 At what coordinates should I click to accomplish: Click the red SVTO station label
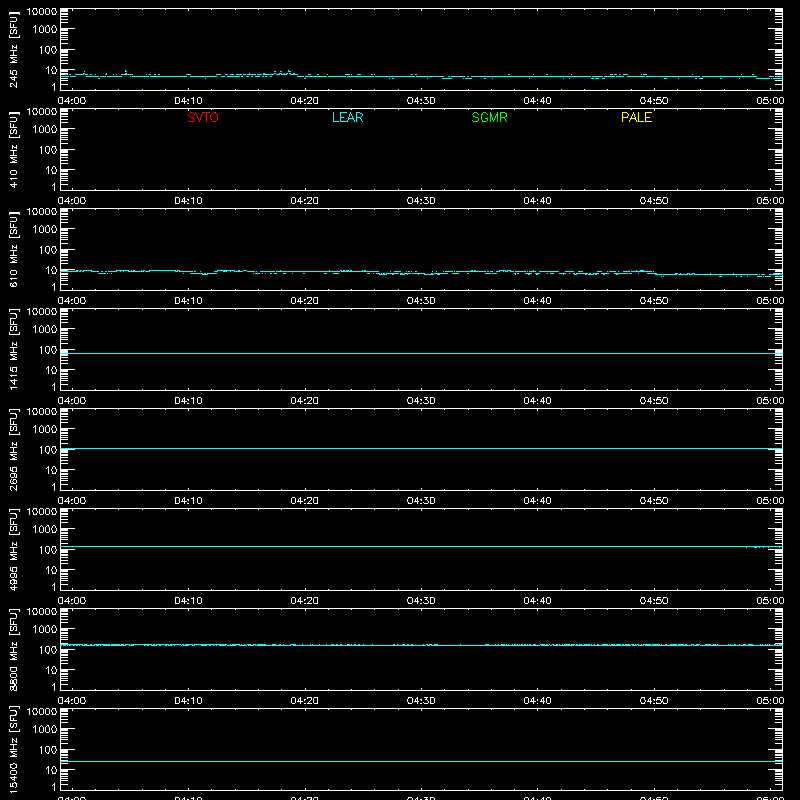coord(203,117)
